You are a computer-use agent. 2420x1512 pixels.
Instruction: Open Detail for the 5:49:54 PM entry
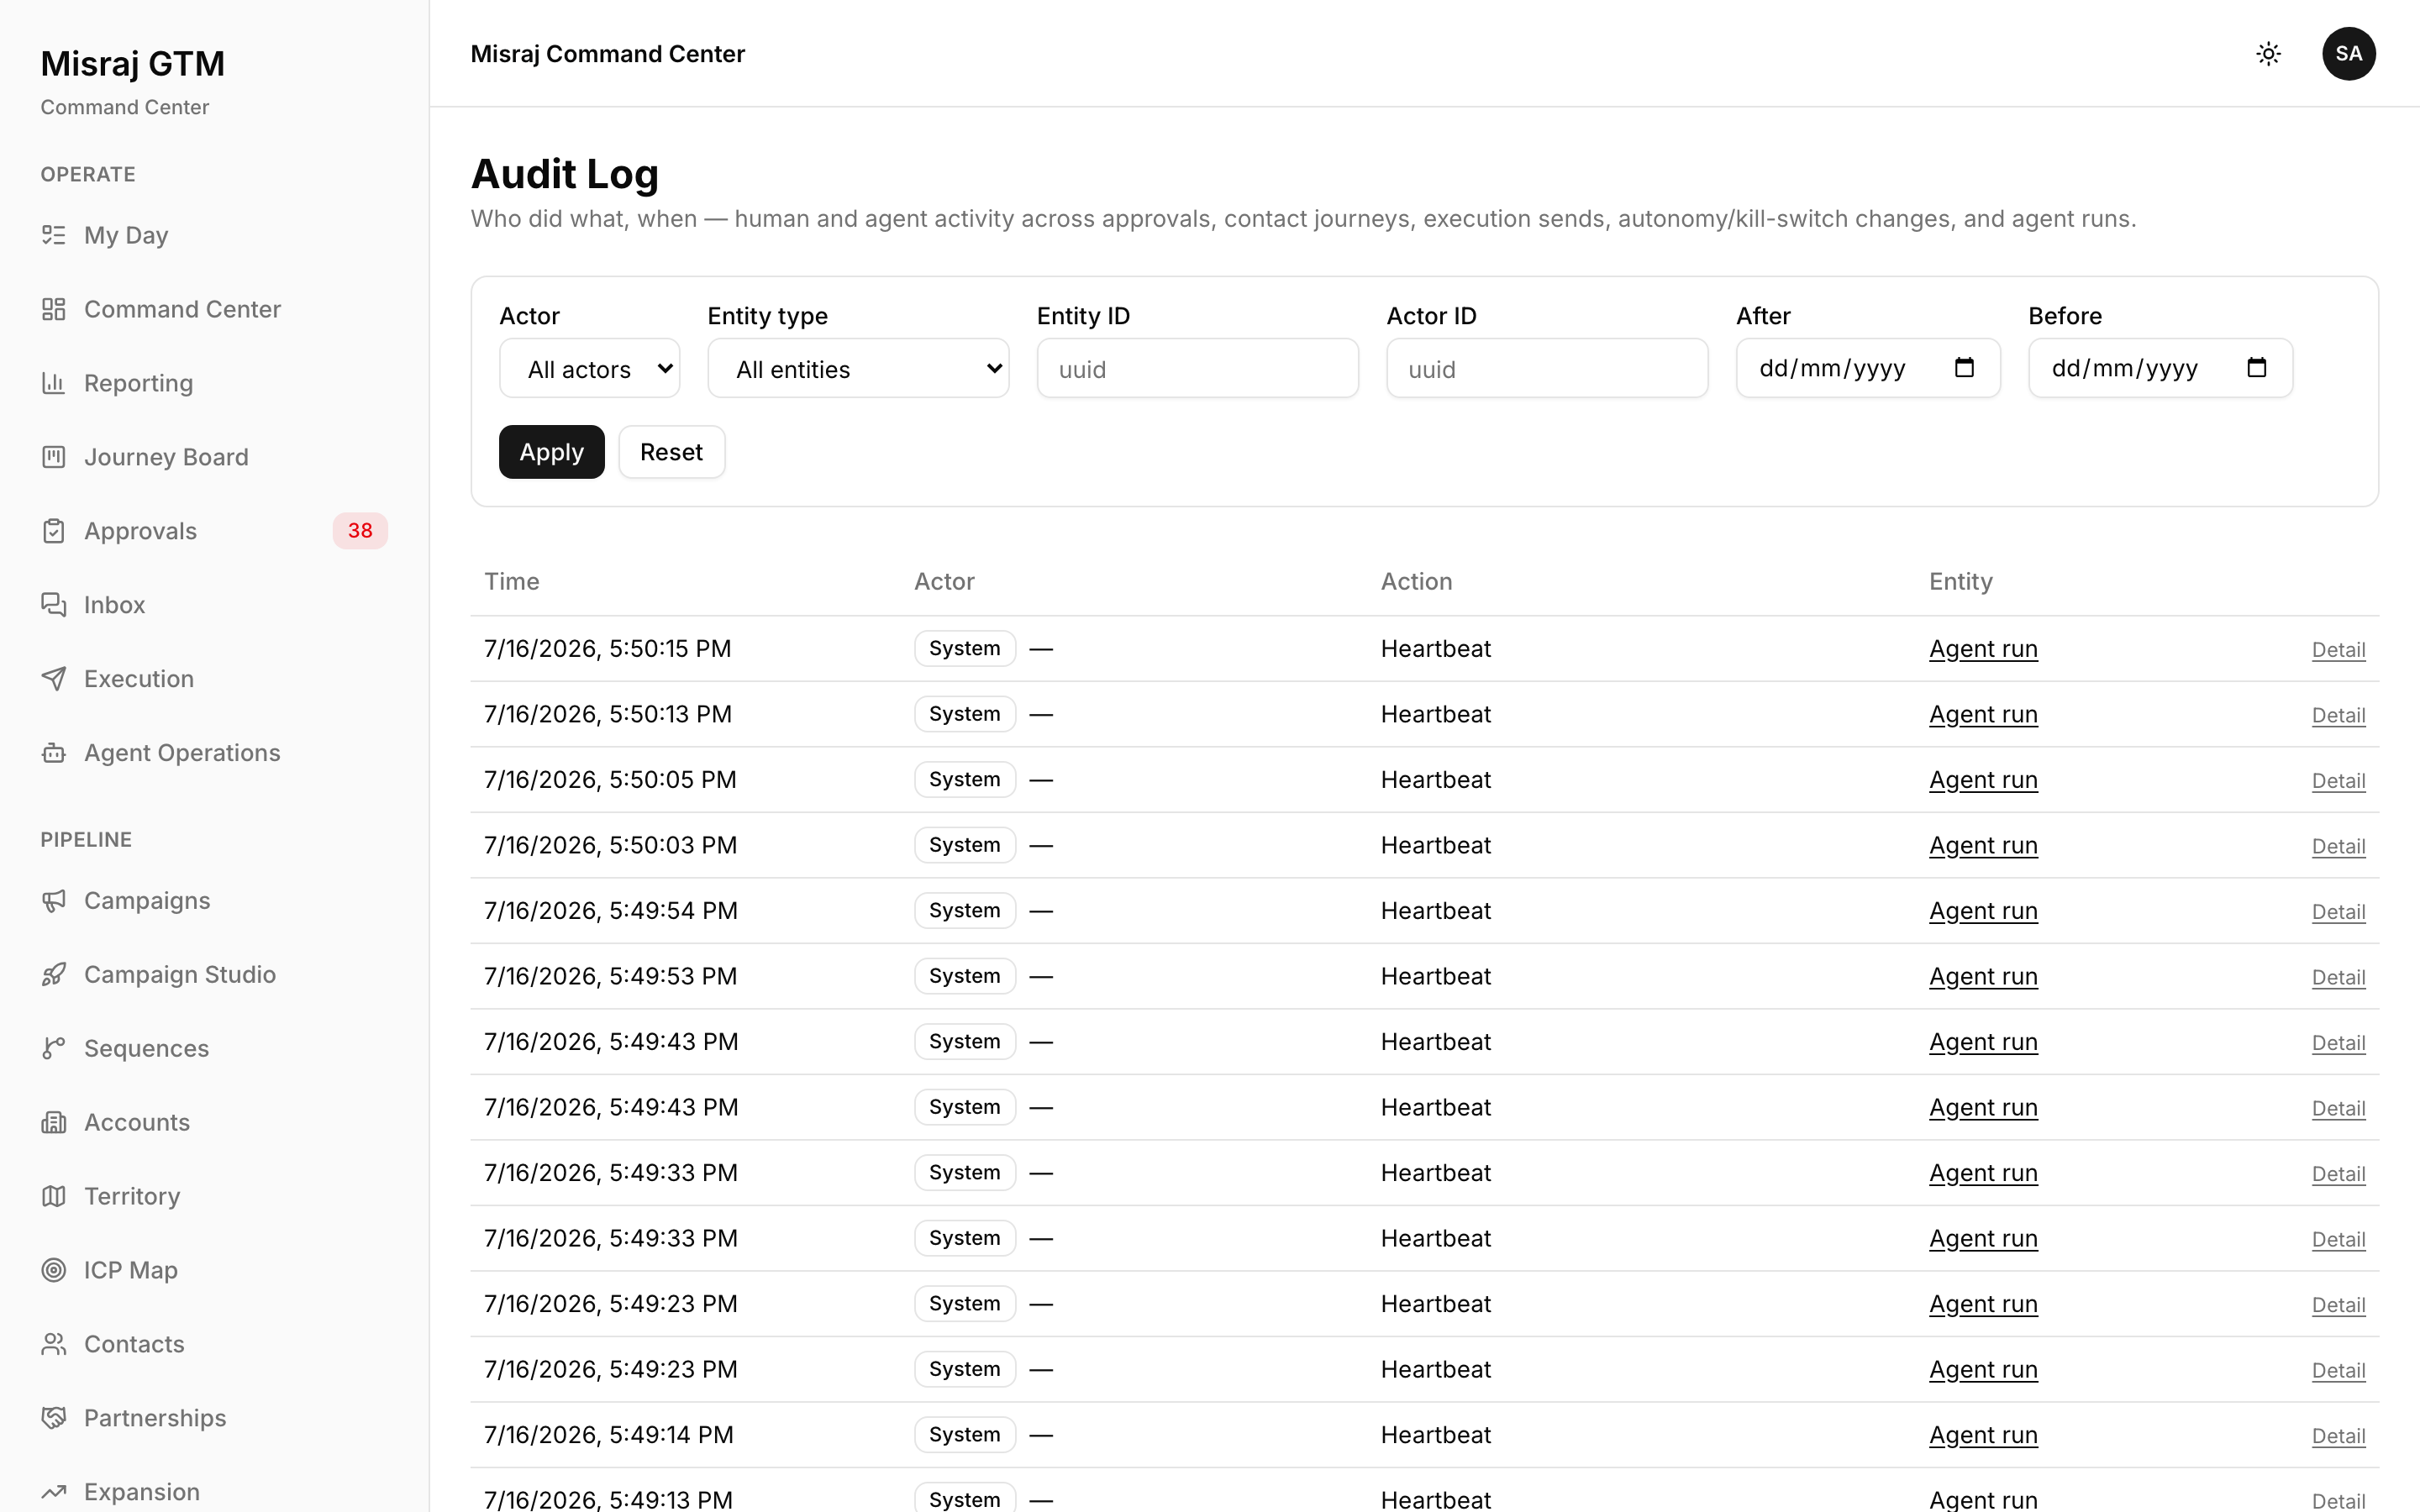pyautogui.click(x=2338, y=912)
